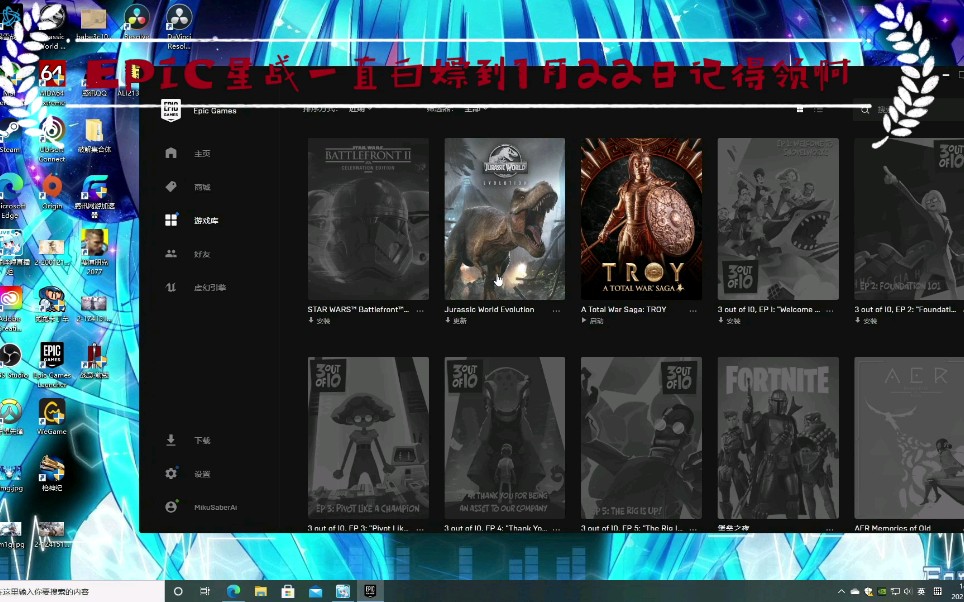
Task: Install 3 out of 10 EP 2
Action: [x=866, y=321]
